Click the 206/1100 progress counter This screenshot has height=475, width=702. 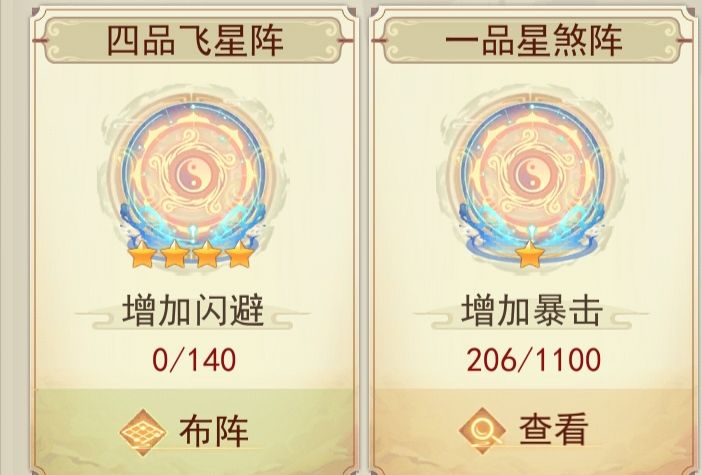point(533,360)
